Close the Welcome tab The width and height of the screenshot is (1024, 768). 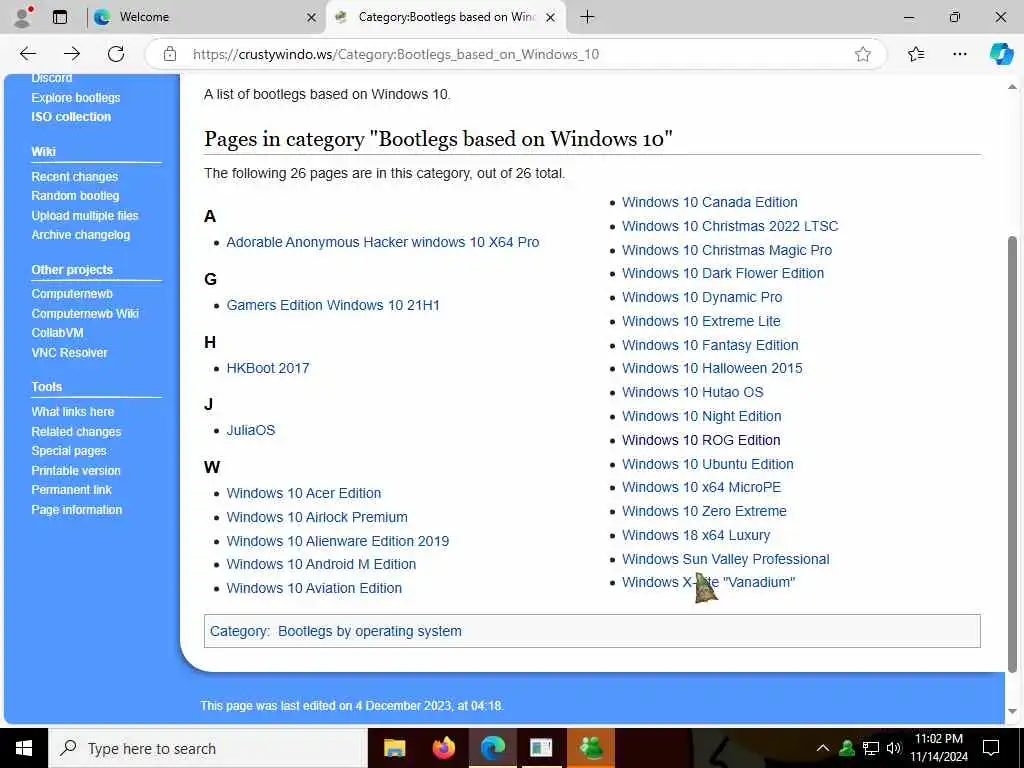coord(312,17)
